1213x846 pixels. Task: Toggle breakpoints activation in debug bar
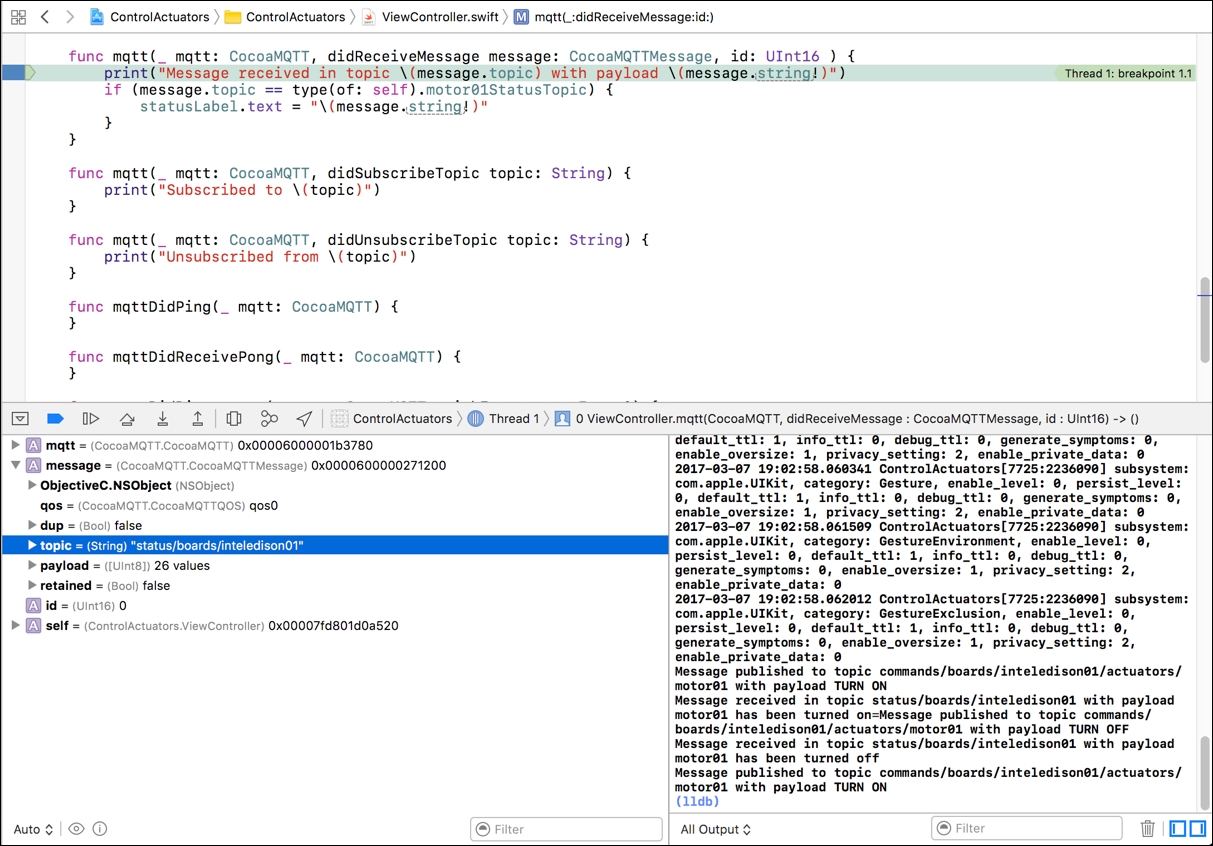coord(55,419)
